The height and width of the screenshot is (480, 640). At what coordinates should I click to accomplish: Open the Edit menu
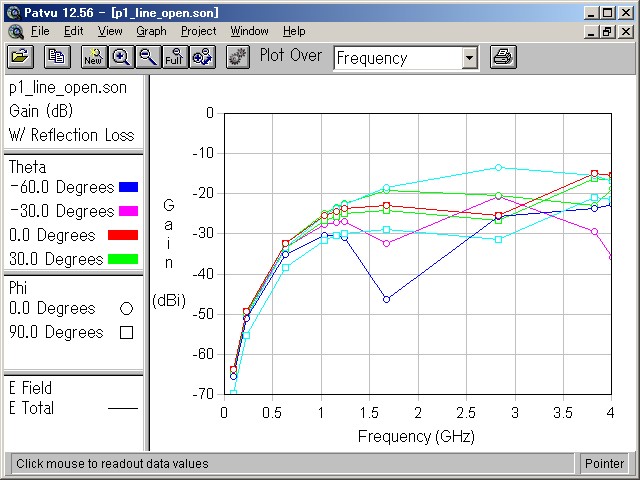pyautogui.click(x=73, y=31)
